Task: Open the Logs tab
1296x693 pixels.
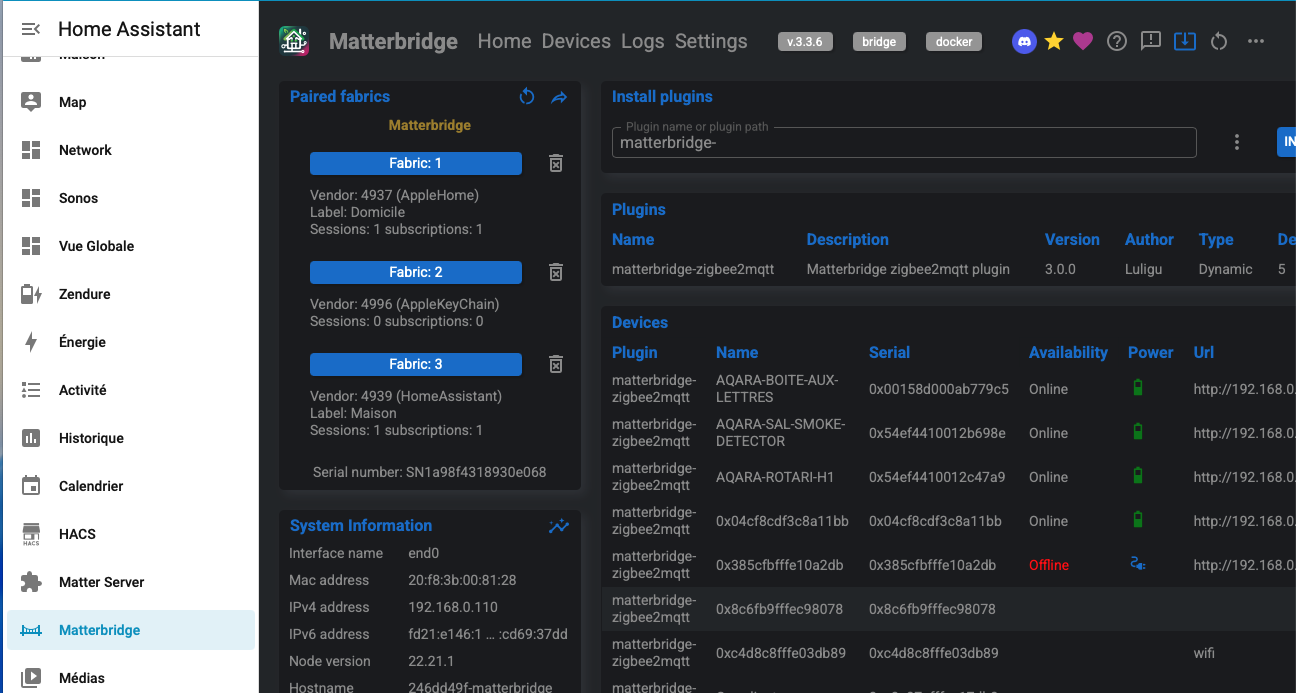Action: [642, 41]
